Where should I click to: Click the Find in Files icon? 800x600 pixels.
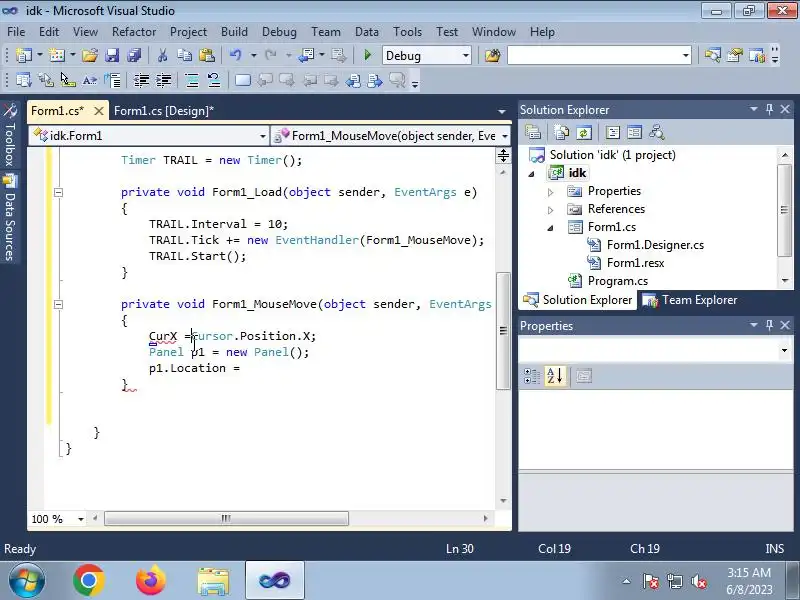pos(492,55)
